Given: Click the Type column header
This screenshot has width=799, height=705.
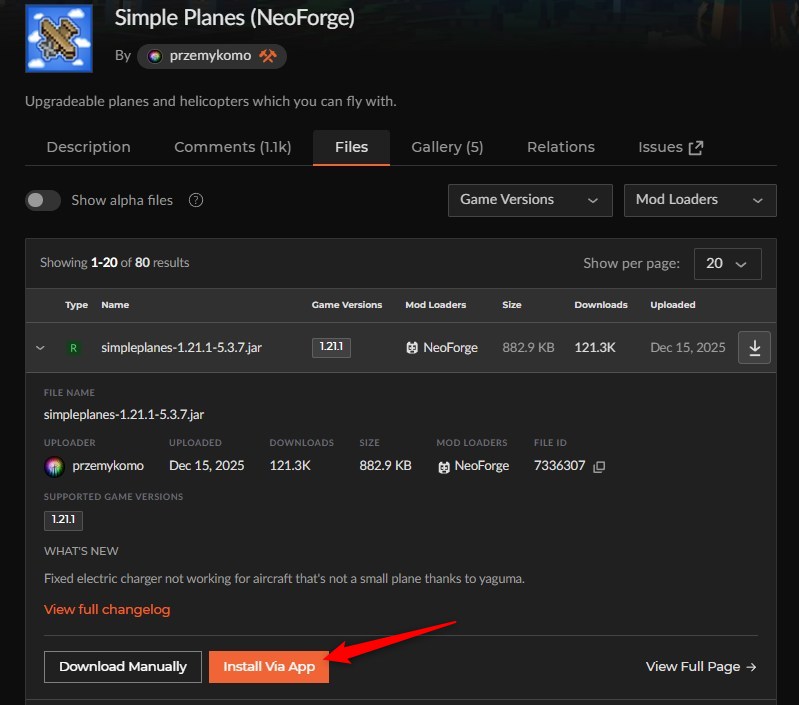Looking at the screenshot, I should pyautogui.click(x=76, y=305).
